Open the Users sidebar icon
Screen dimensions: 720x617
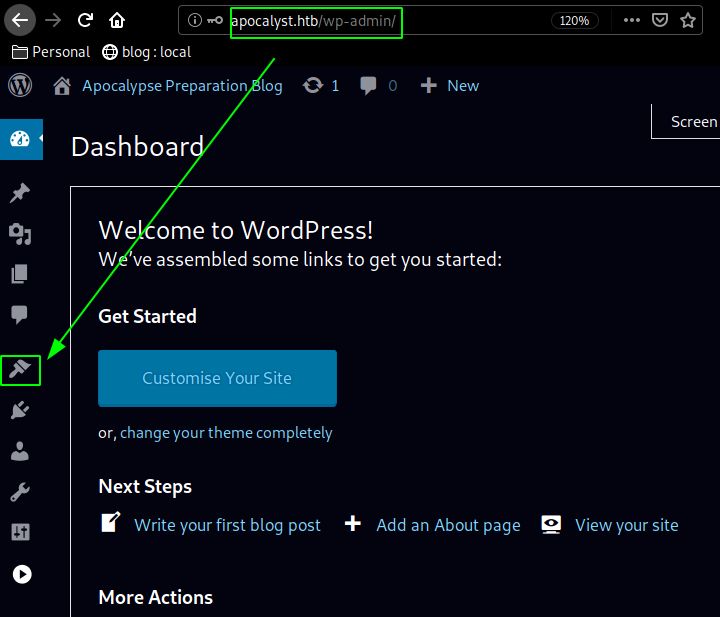click(20, 451)
